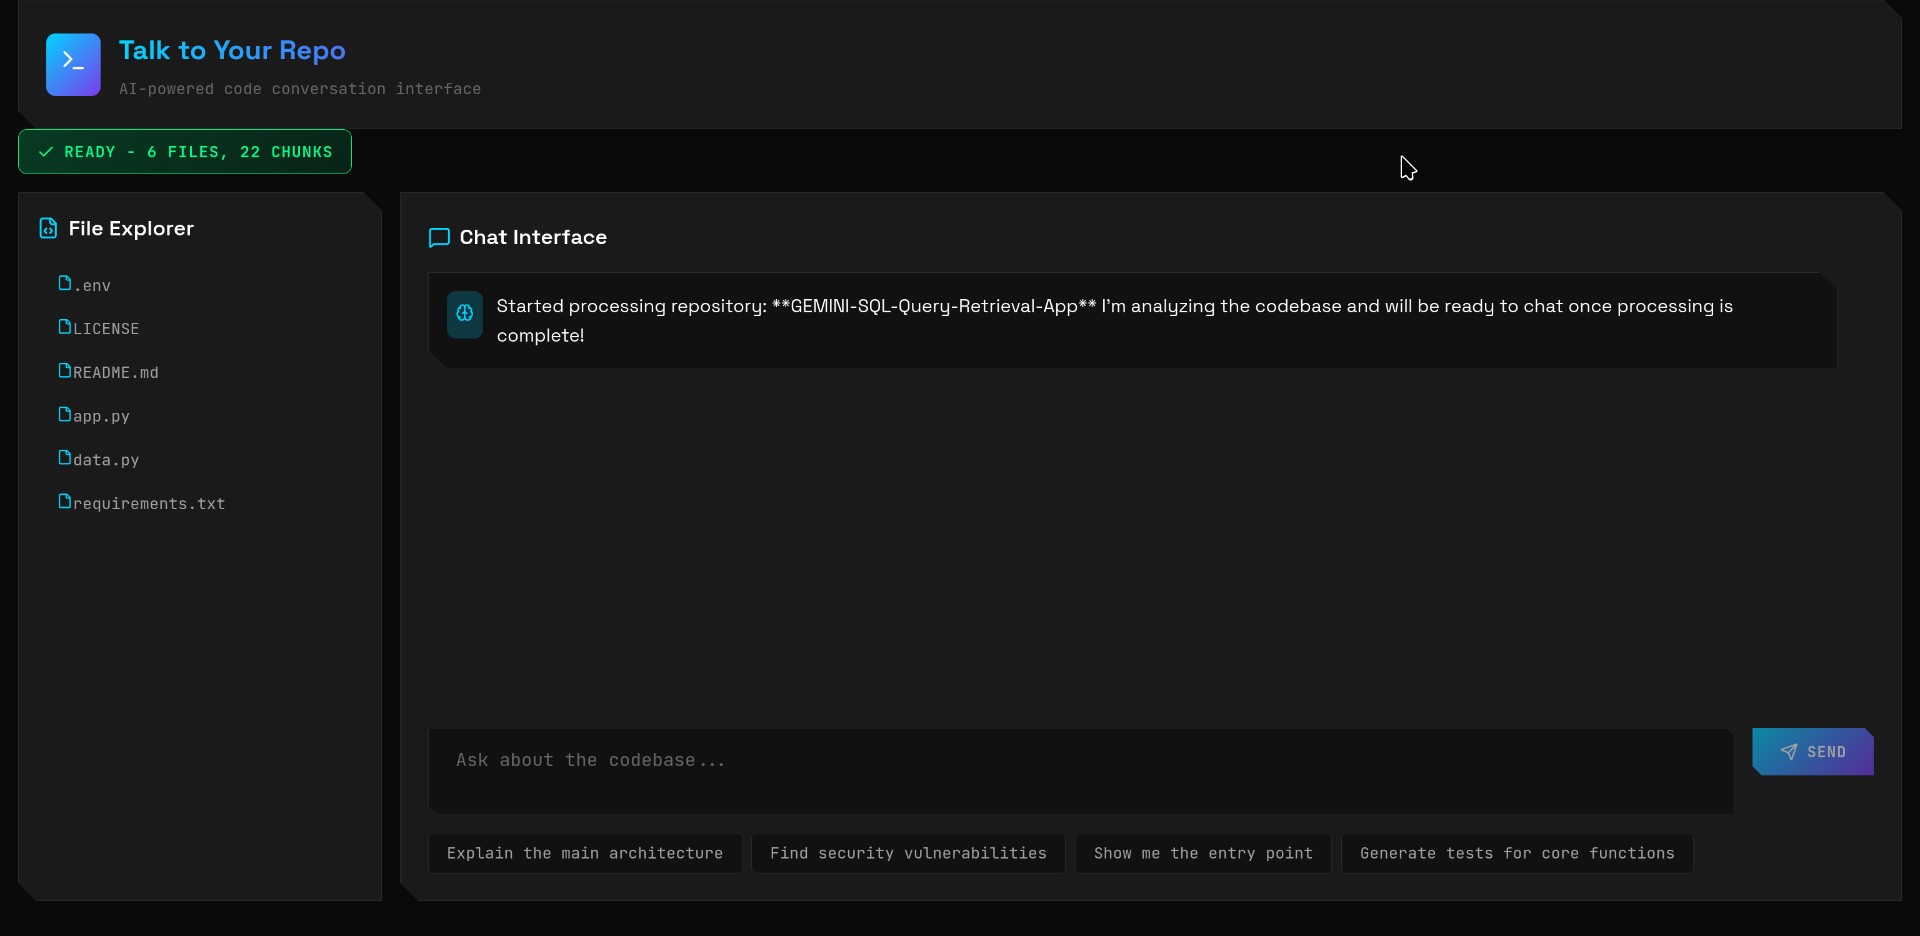Click the terminal logo icon in header
Viewport: 1920px width, 936px height.
pos(73,64)
